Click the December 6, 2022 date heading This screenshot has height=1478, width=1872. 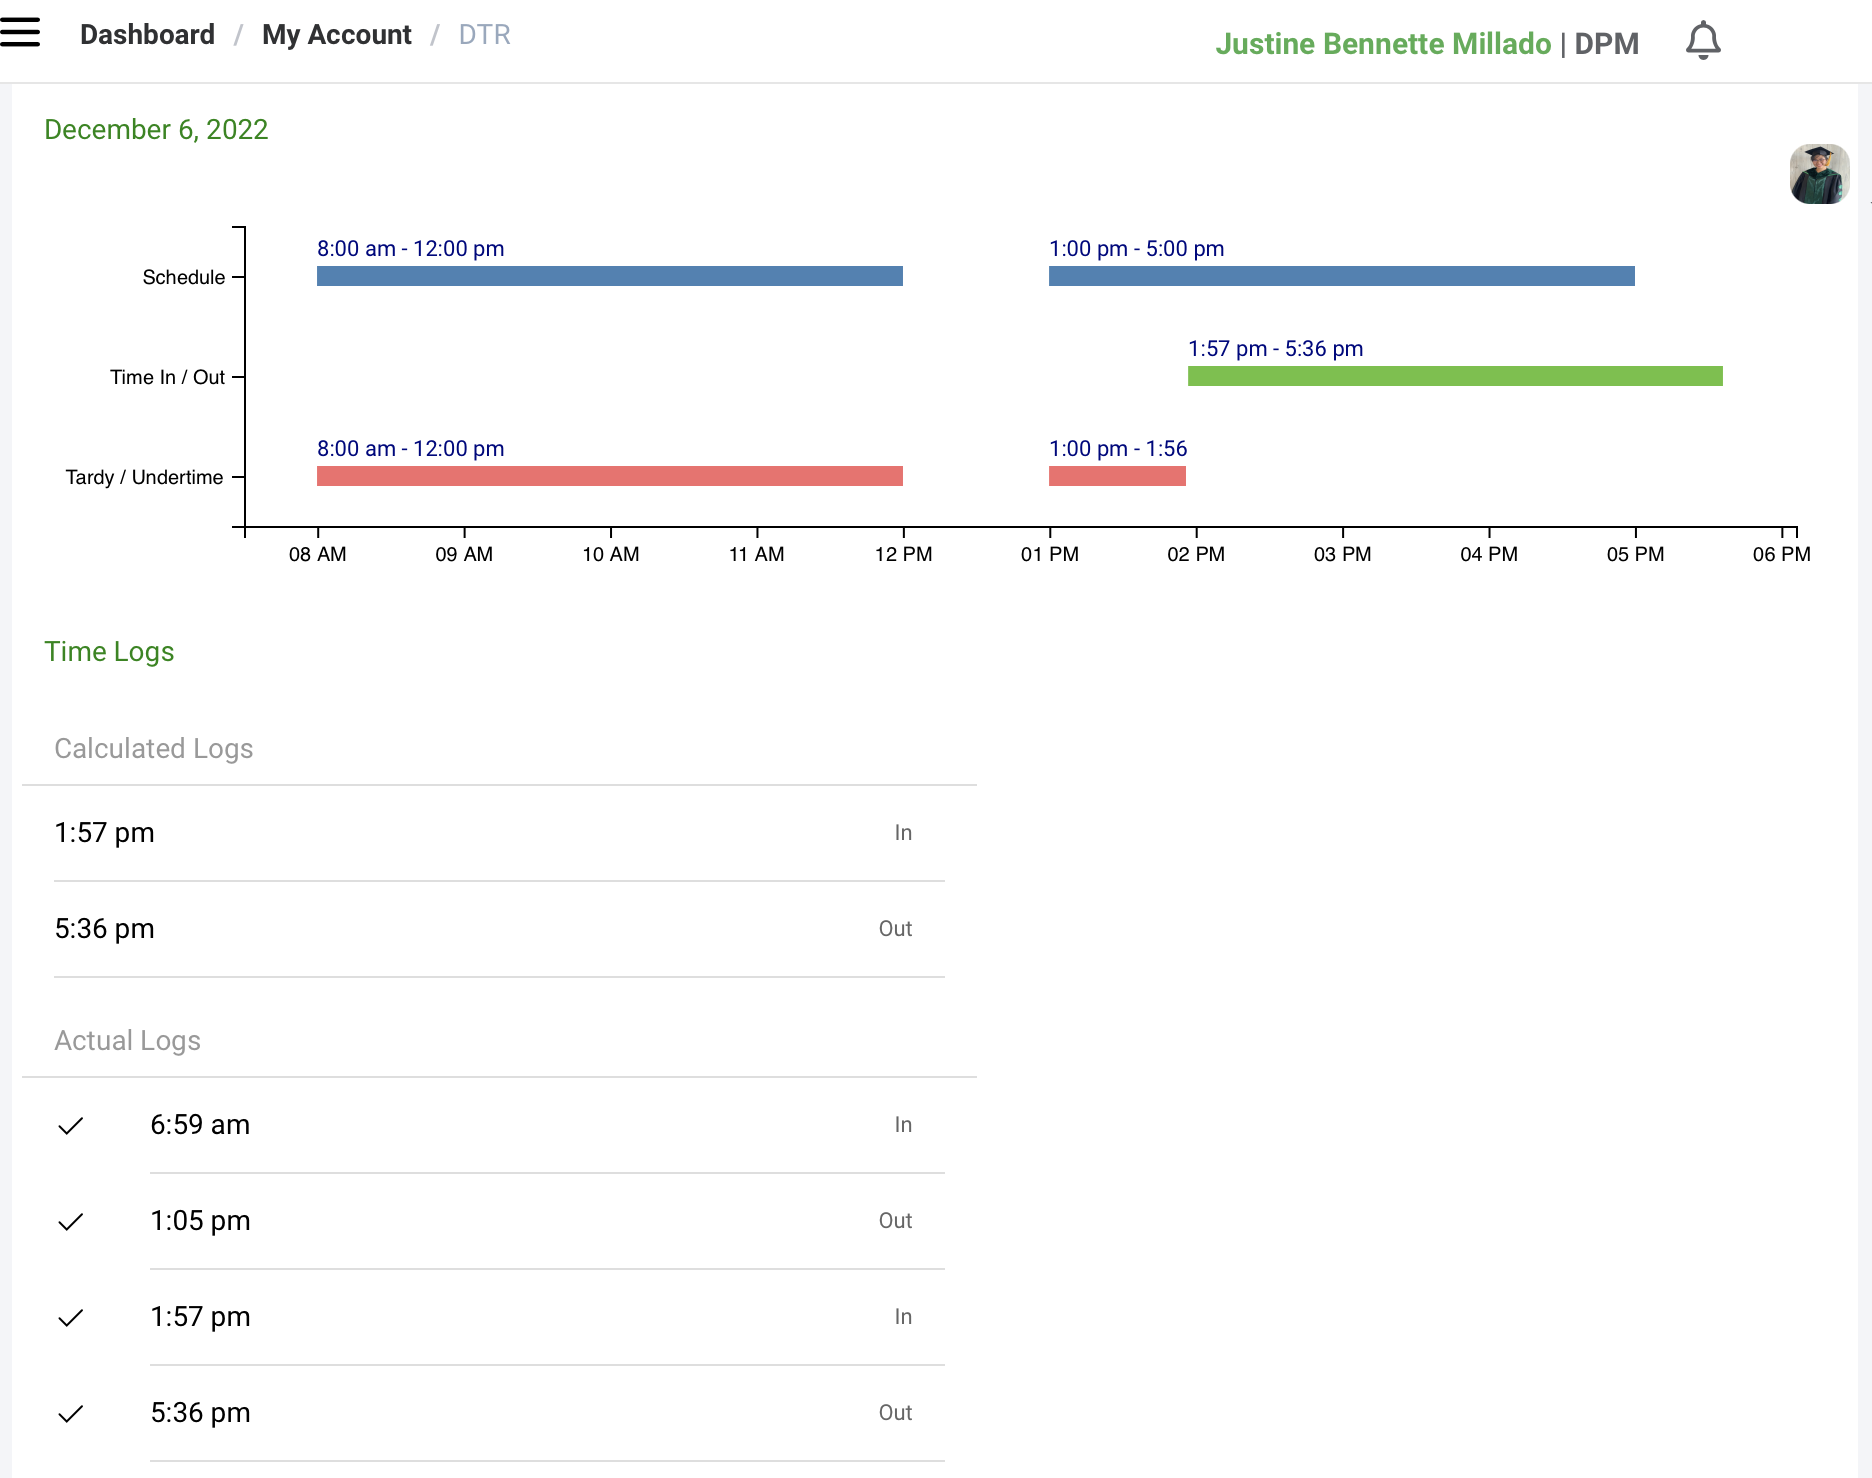click(x=156, y=130)
